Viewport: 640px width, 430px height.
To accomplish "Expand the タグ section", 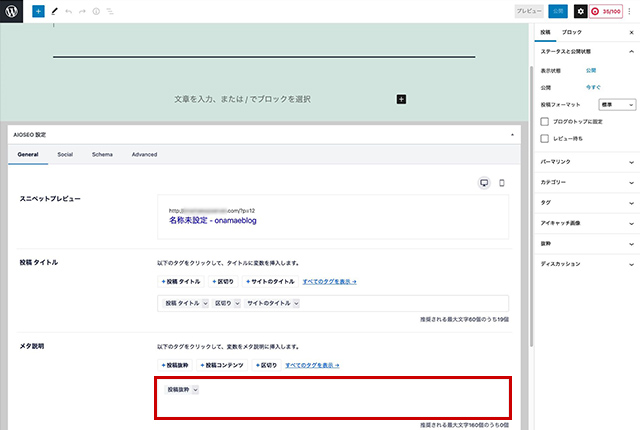I will point(587,203).
